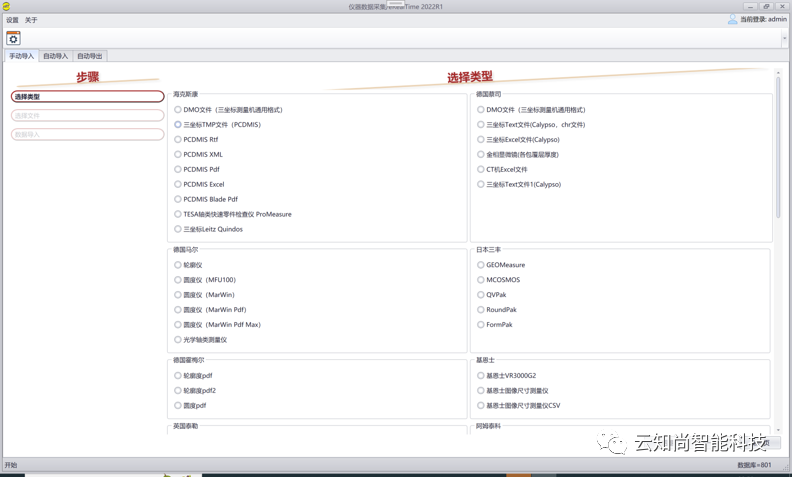This screenshot has width=792, height=477.
Task: Choose the PCDMIS Excel radio option
Action: (178, 184)
